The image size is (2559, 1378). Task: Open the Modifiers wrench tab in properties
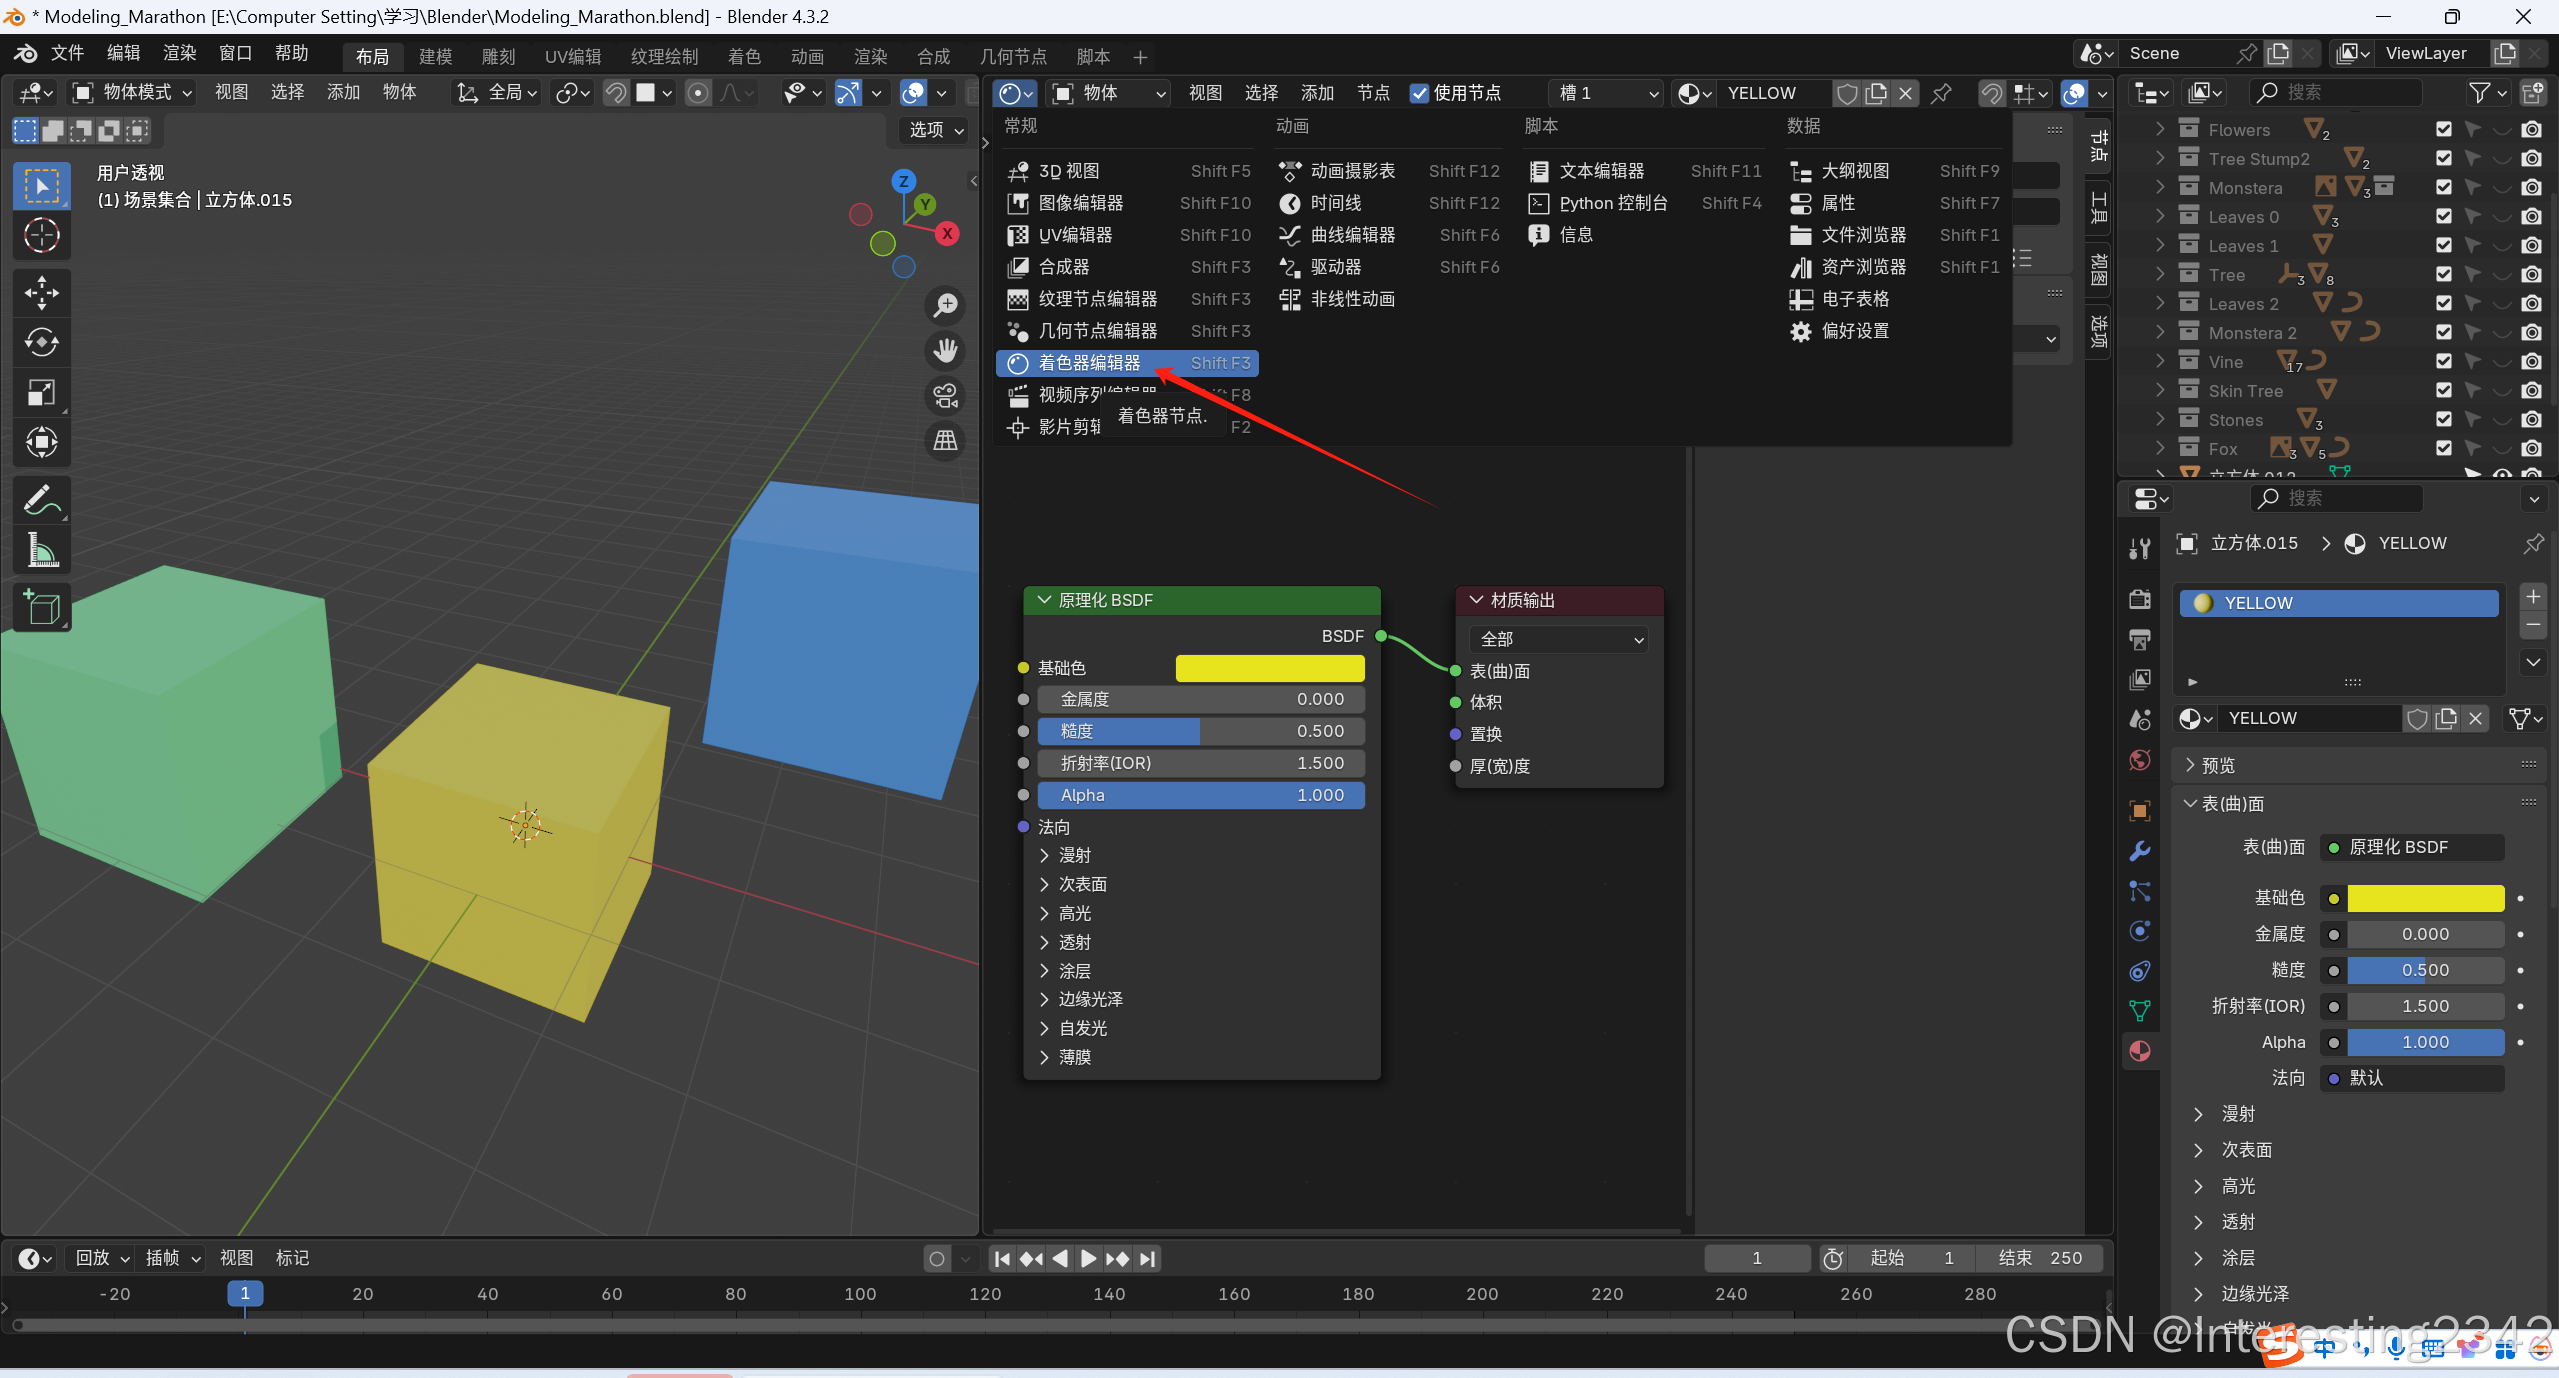(2140, 851)
